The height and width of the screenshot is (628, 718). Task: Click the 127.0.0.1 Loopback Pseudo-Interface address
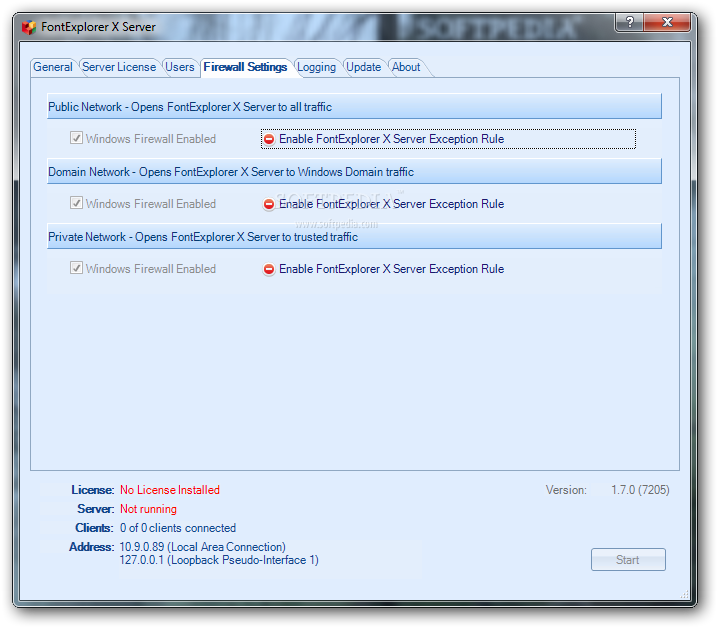click(219, 560)
